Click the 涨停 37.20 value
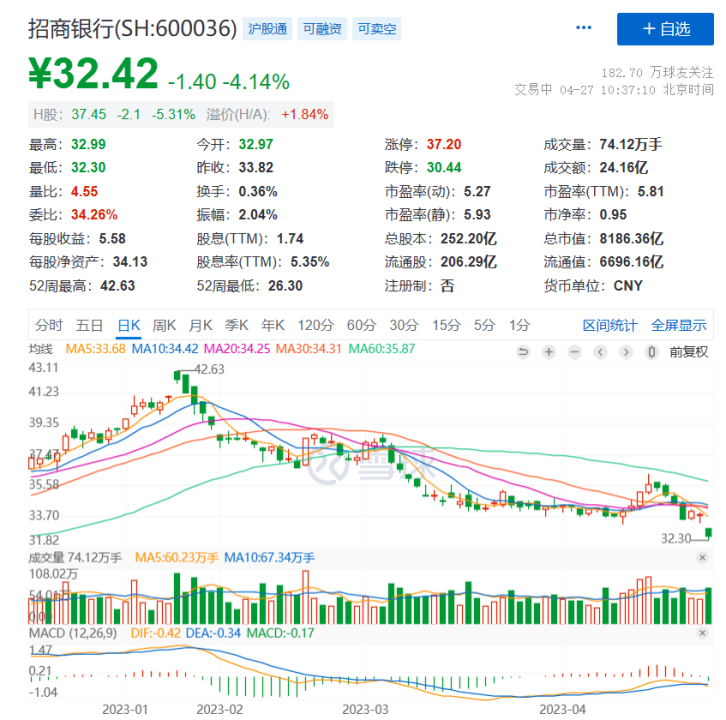Image resolution: width=726 pixels, height=720 pixels. click(x=444, y=144)
